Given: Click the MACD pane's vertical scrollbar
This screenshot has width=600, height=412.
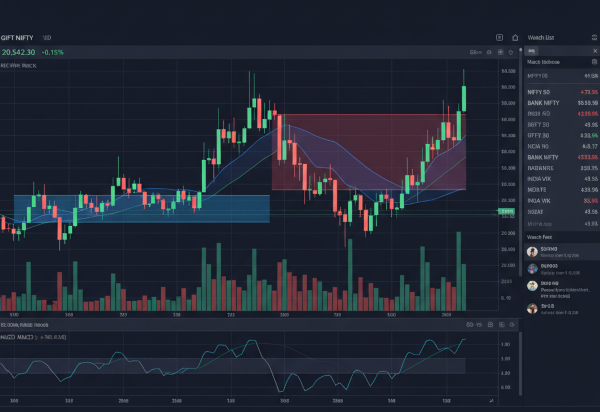Looking at the screenshot, I should 520,363.
